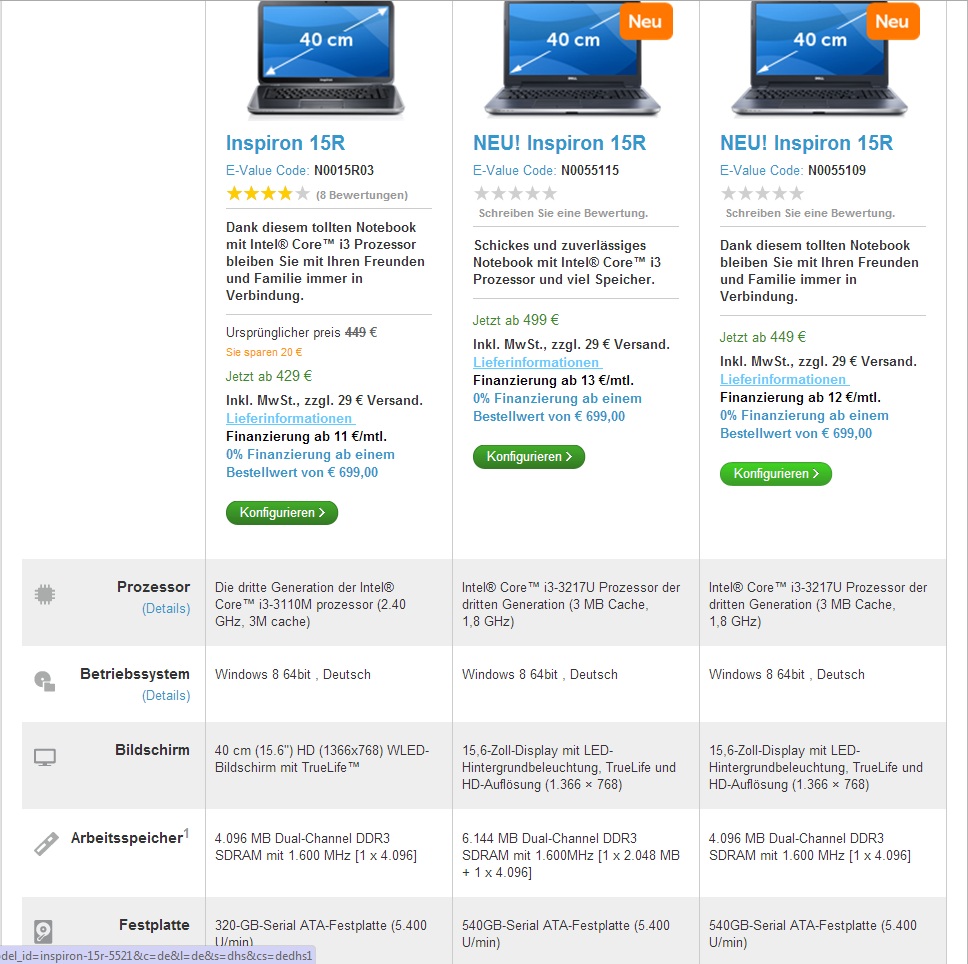Open the (8 Bewertungen) reviews link
968x964 pixels.
(x=362, y=195)
